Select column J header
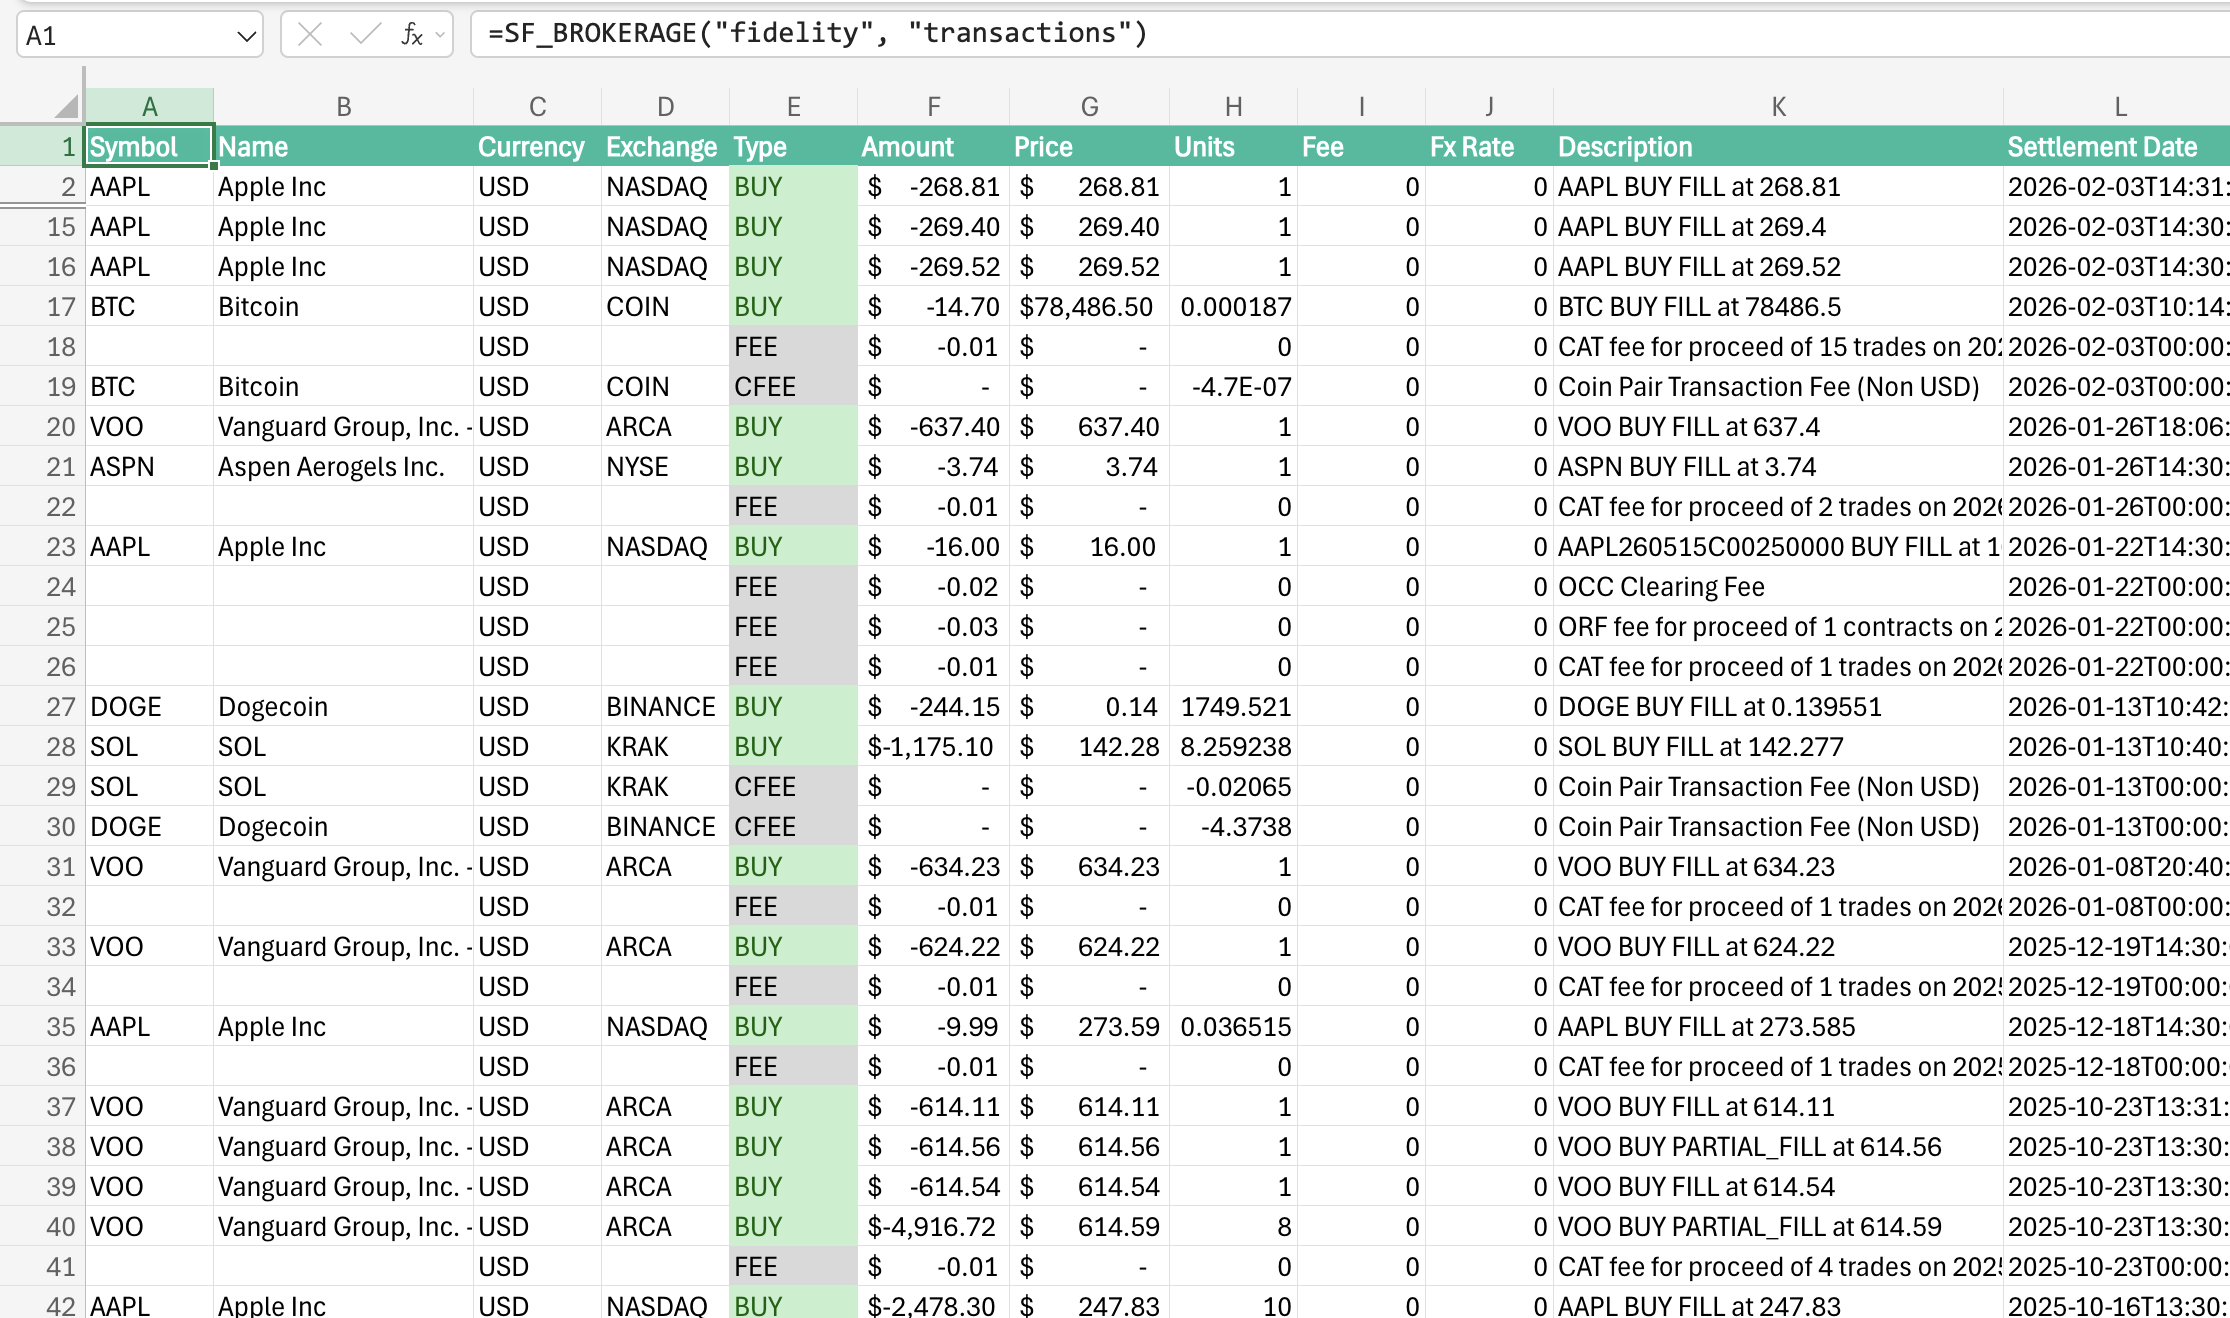Image resolution: width=2230 pixels, height=1318 pixels. point(1489,106)
